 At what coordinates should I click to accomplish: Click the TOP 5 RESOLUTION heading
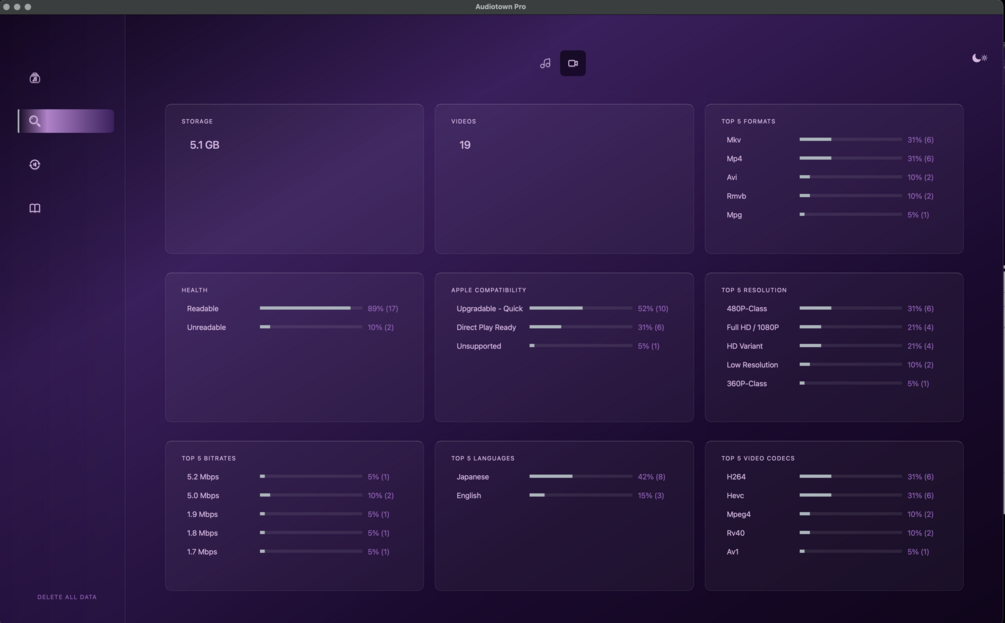(754, 290)
